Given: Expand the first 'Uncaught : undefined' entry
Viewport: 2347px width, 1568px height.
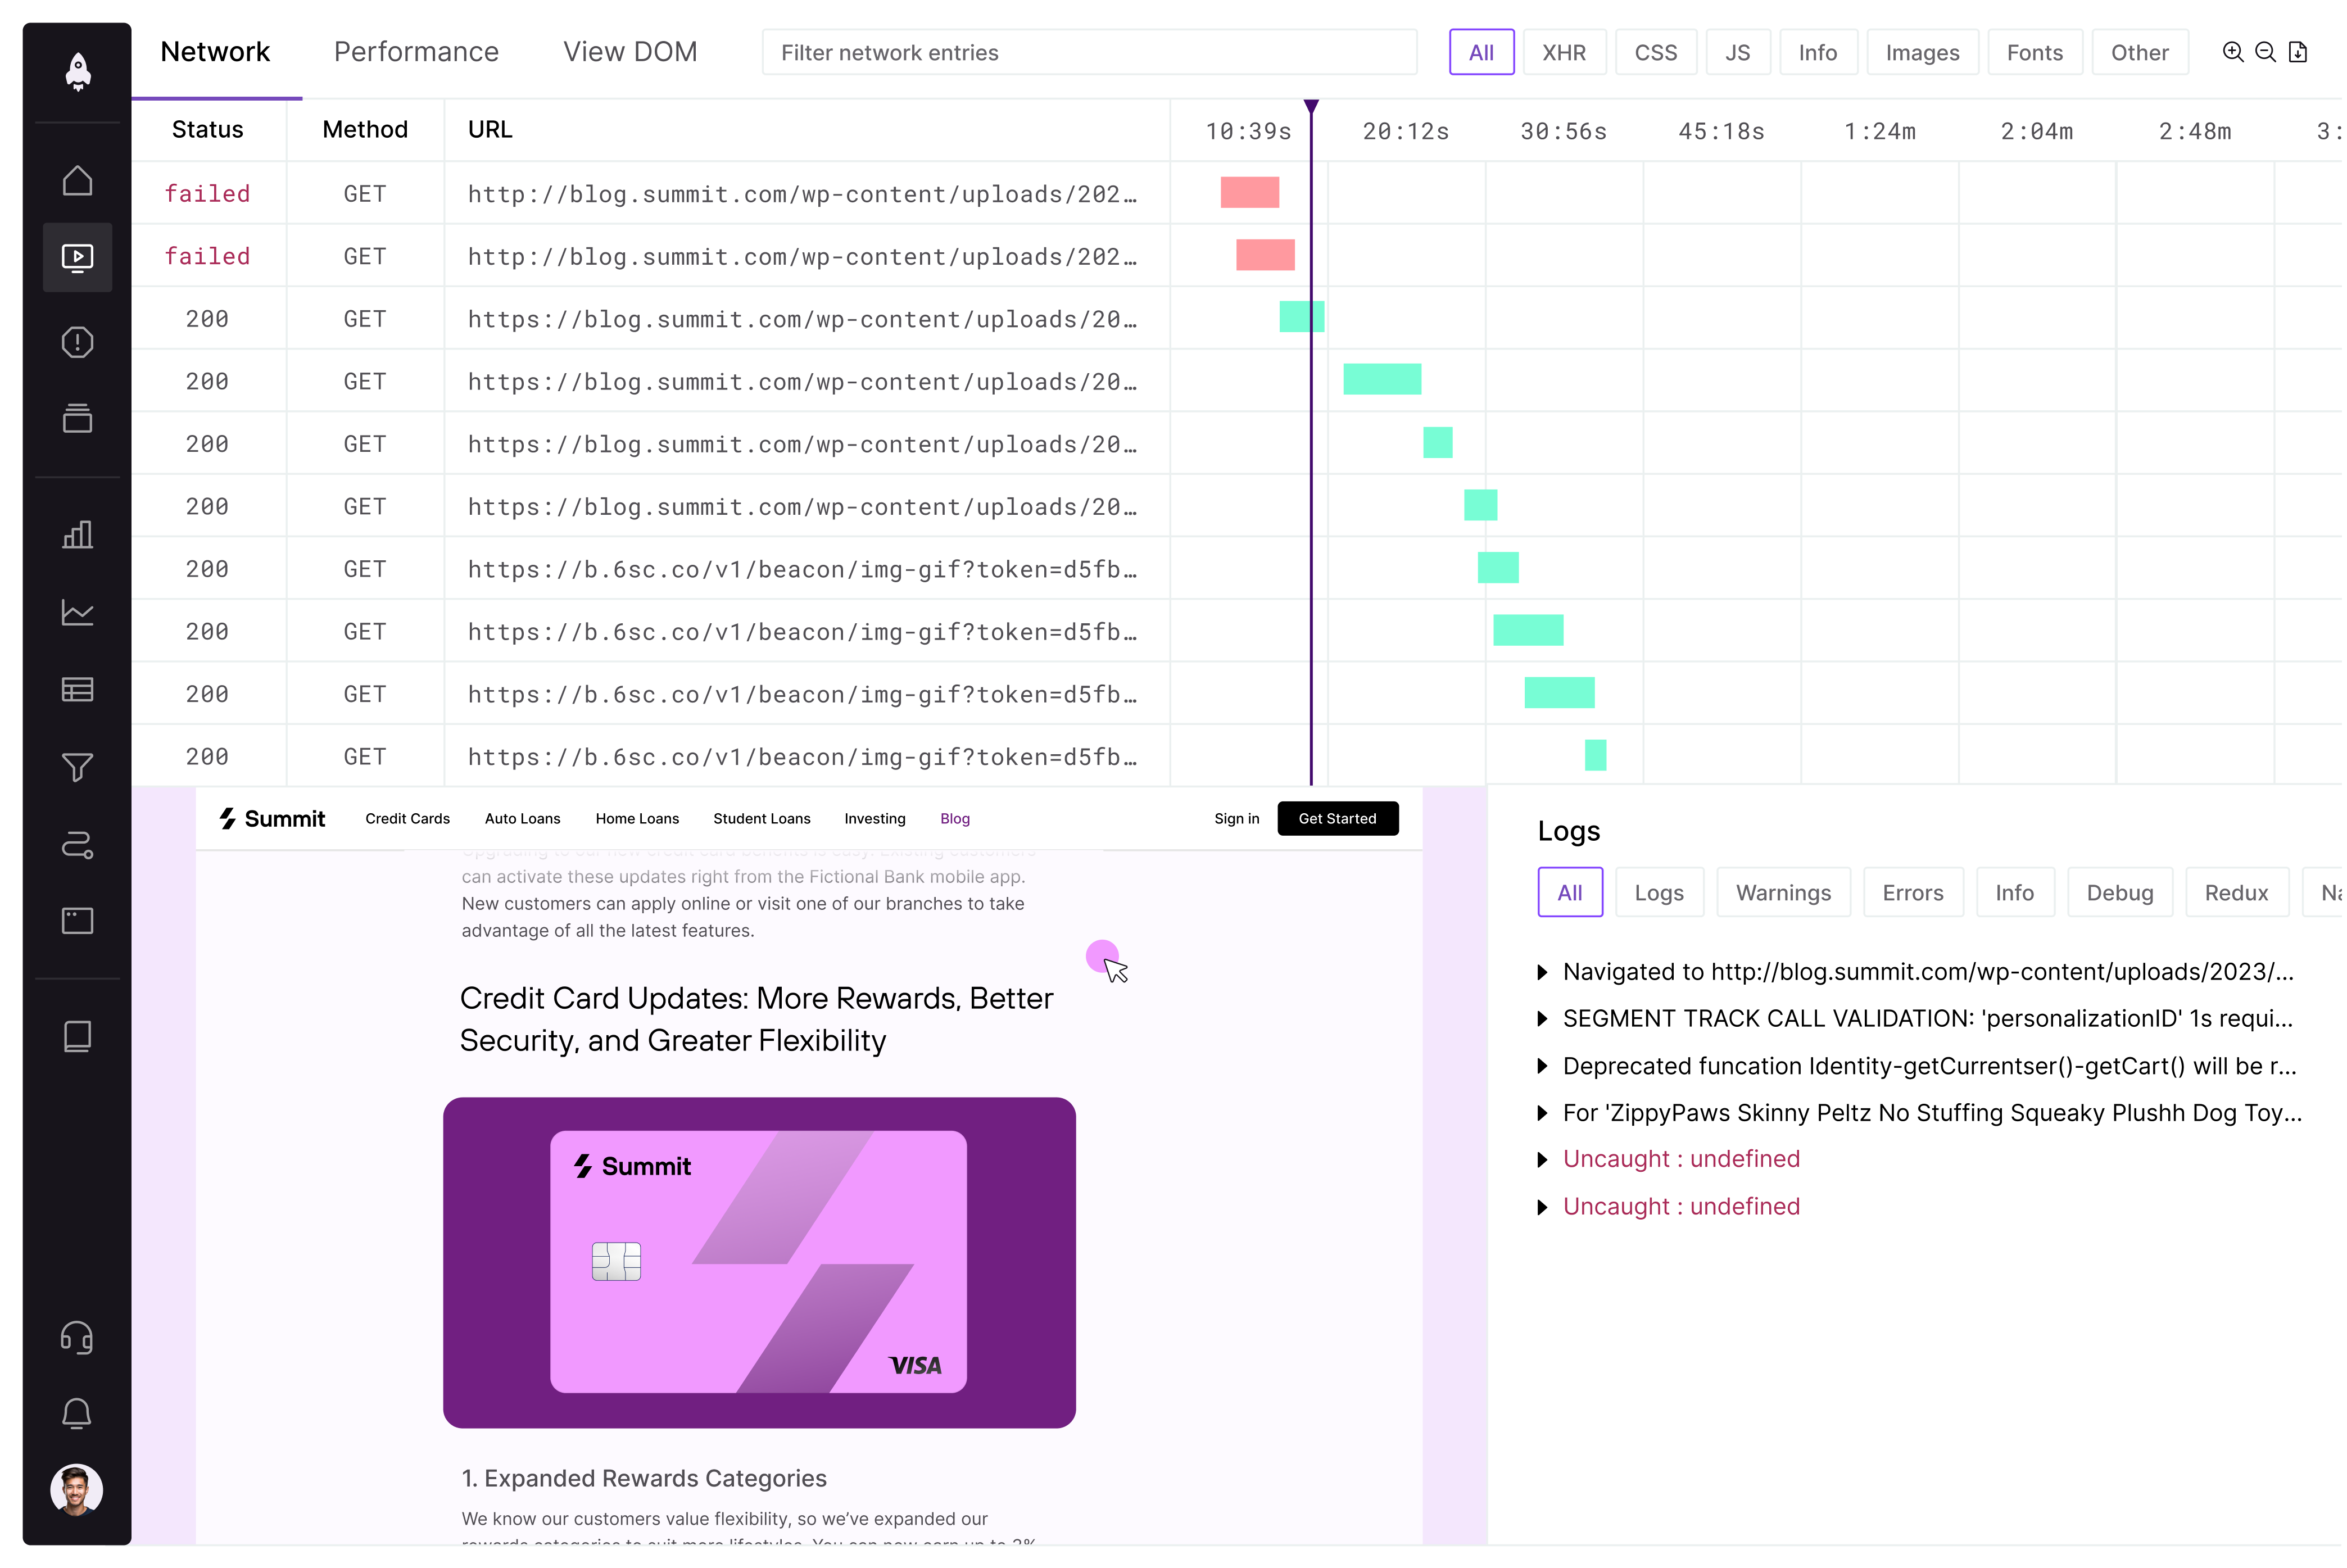Looking at the screenshot, I should [x=1542, y=1160].
